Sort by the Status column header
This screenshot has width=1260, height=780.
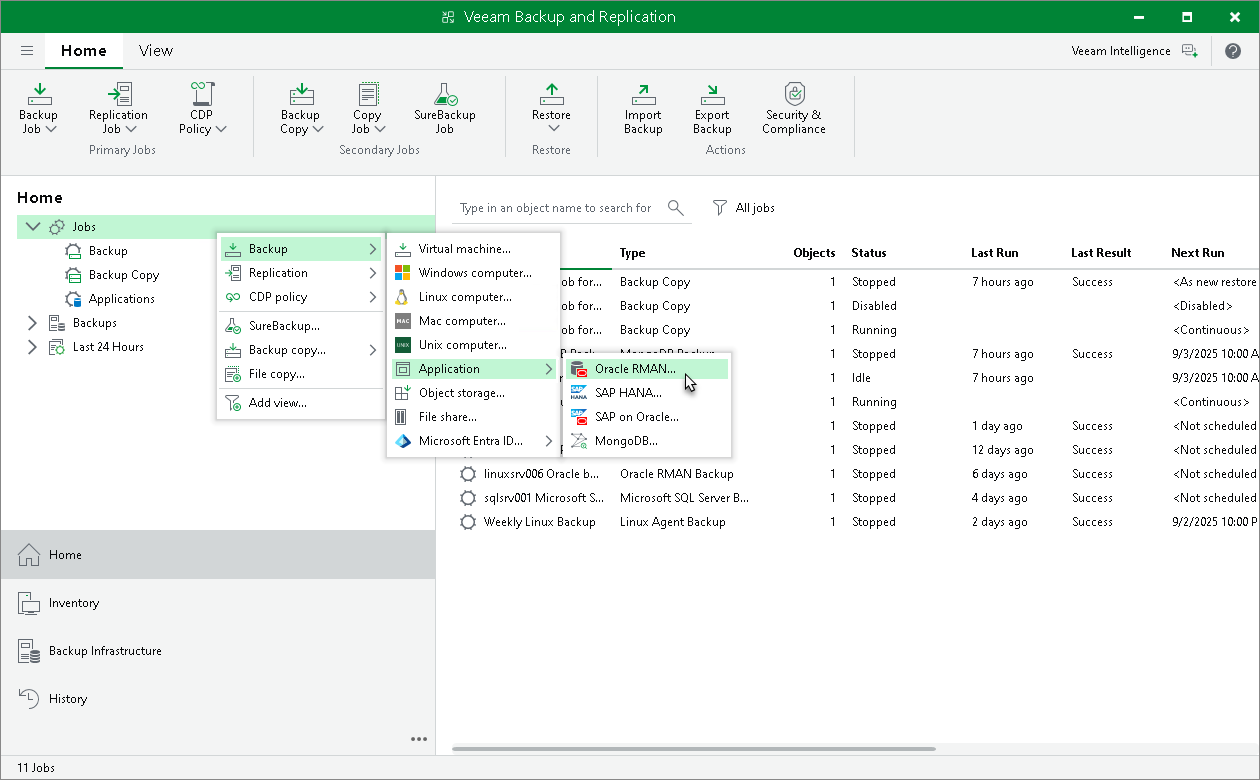(869, 253)
